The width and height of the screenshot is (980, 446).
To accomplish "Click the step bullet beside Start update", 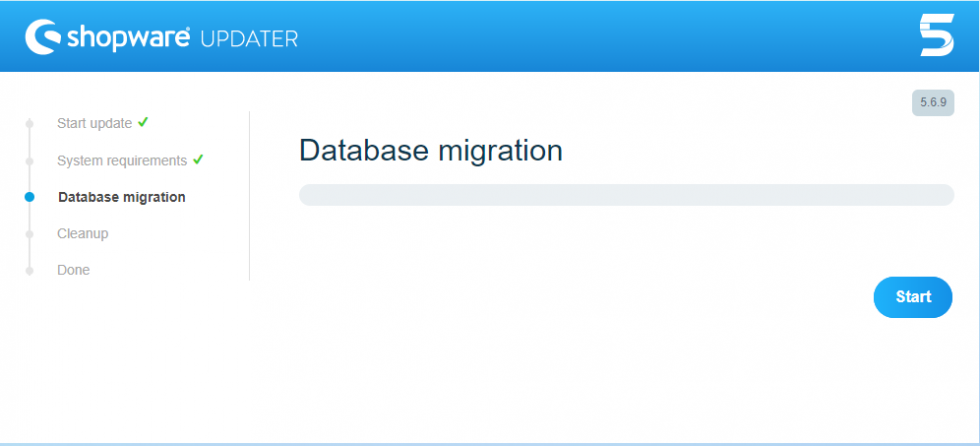I will (x=29, y=124).
